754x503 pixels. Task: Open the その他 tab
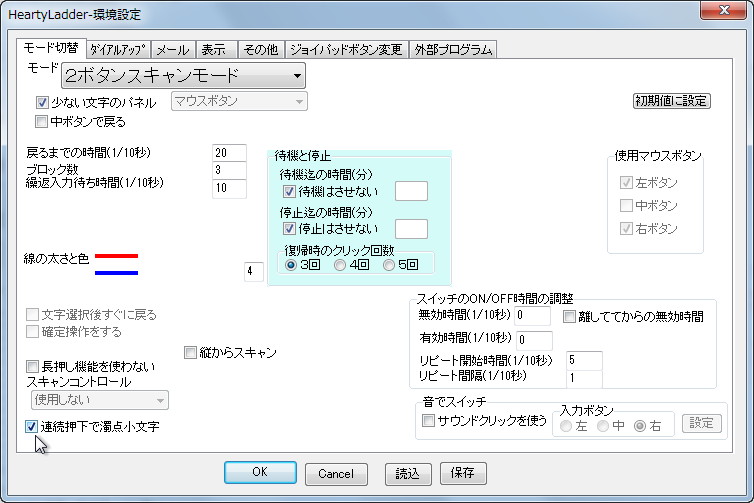point(261,50)
